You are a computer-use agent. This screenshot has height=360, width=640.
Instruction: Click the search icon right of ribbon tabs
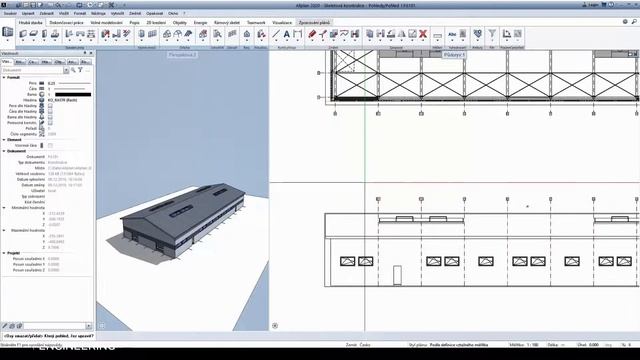click(634, 22)
